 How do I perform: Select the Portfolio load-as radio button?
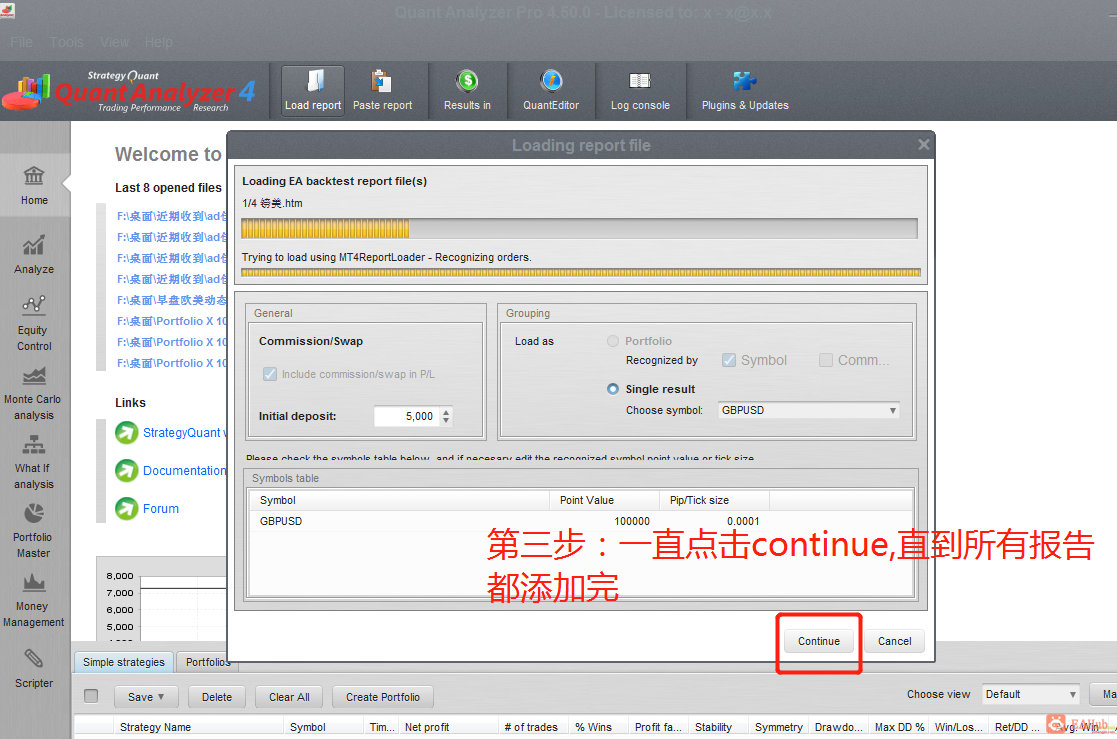click(x=613, y=341)
